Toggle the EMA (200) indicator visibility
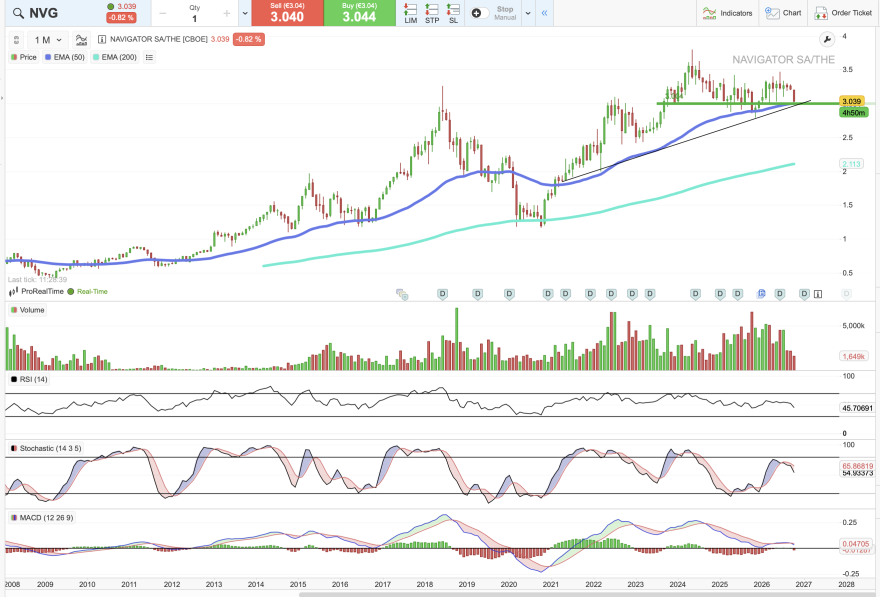This screenshot has width=880, height=597. tap(114, 57)
